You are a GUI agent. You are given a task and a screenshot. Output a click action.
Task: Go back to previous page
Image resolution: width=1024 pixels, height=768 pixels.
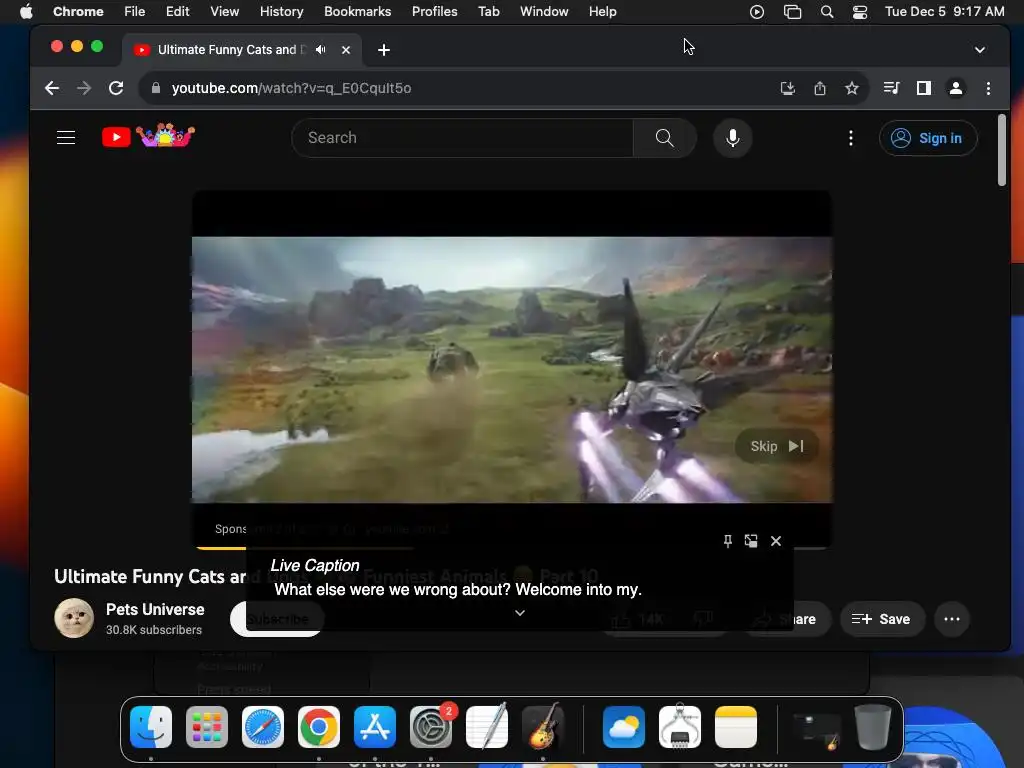pos(52,88)
